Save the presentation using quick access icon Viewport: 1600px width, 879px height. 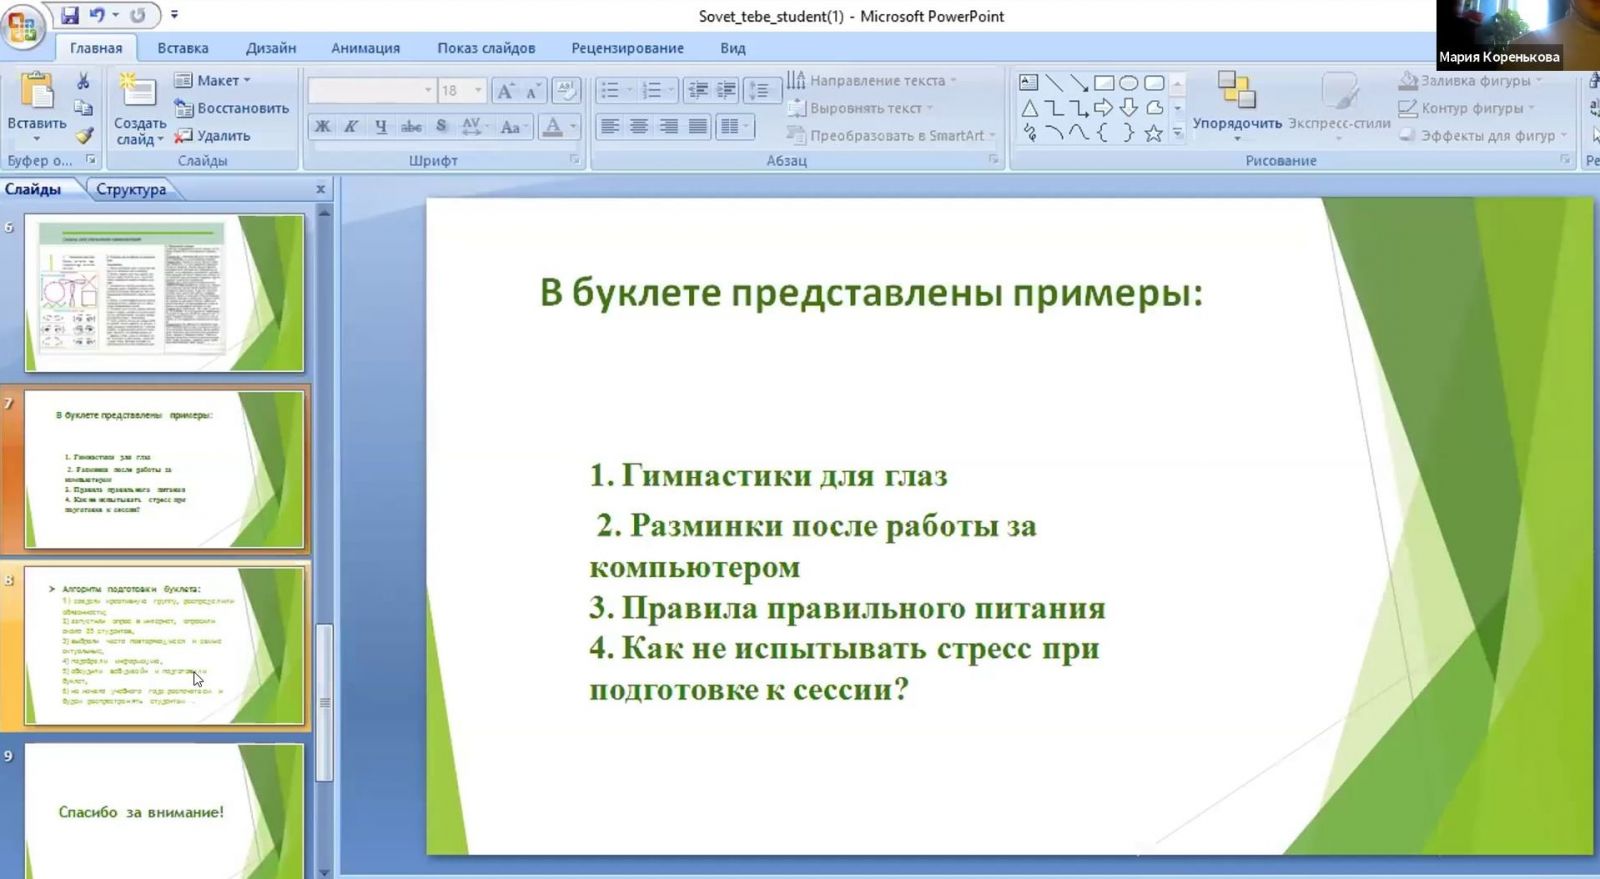click(69, 15)
